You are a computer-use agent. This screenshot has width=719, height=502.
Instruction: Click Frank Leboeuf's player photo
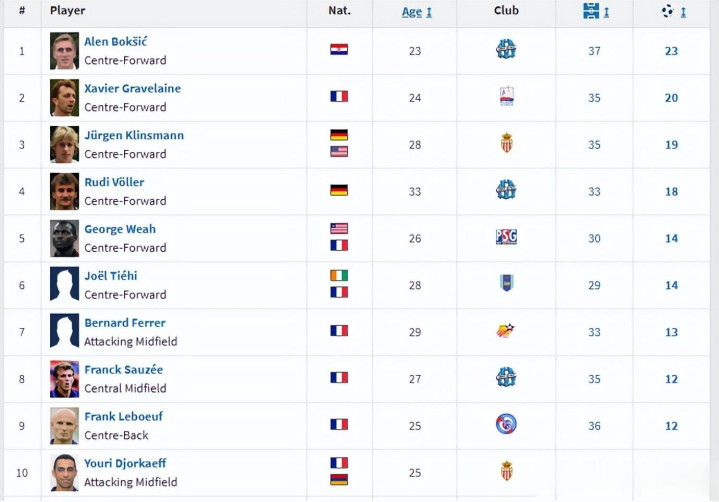64,424
